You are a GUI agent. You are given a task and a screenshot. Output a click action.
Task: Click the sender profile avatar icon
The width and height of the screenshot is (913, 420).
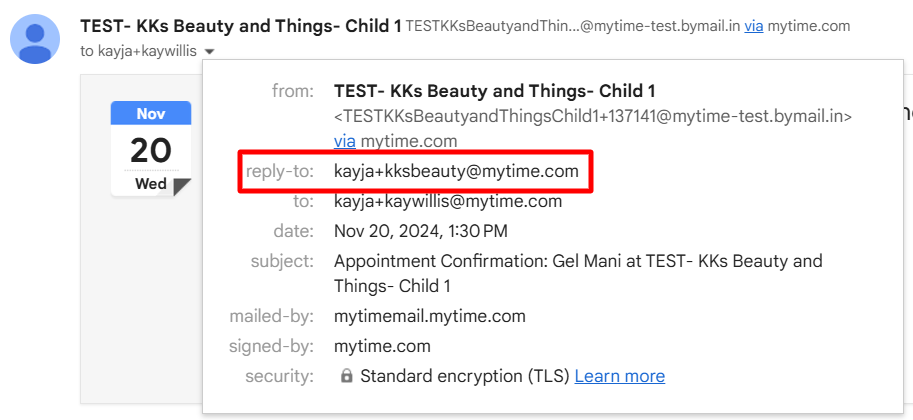(x=35, y=39)
